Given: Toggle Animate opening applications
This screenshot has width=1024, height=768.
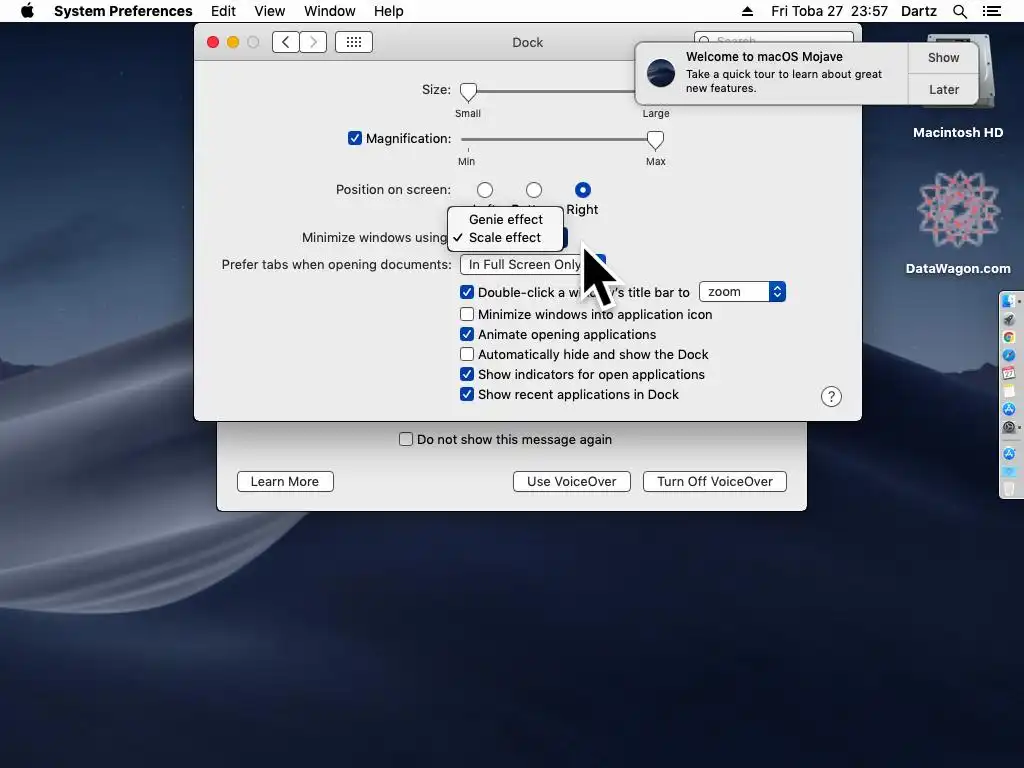Looking at the screenshot, I should pyautogui.click(x=467, y=334).
